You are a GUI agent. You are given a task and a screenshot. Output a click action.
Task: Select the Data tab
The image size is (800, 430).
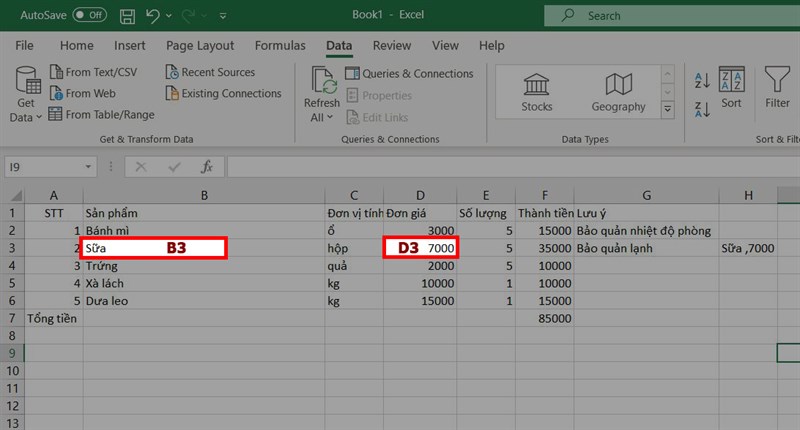[339, 45]
